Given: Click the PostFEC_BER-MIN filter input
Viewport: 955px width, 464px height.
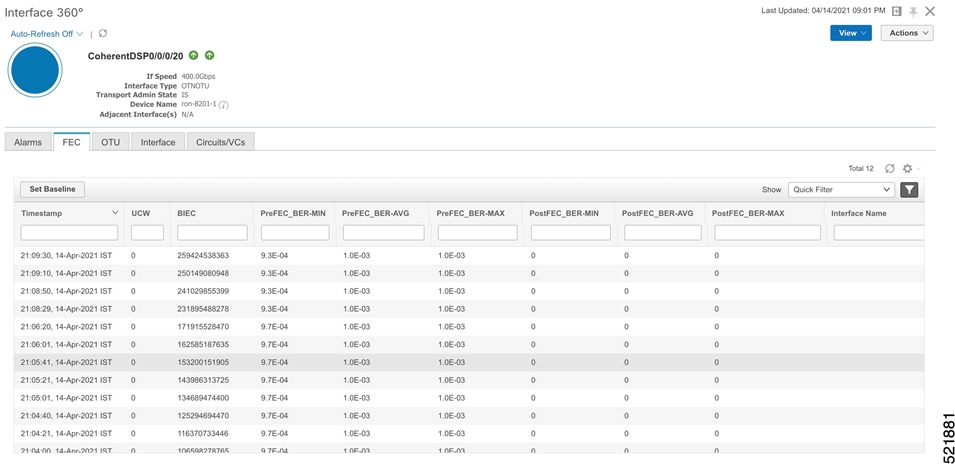Looking at the screenshot, I should click(x=571, y=233).
